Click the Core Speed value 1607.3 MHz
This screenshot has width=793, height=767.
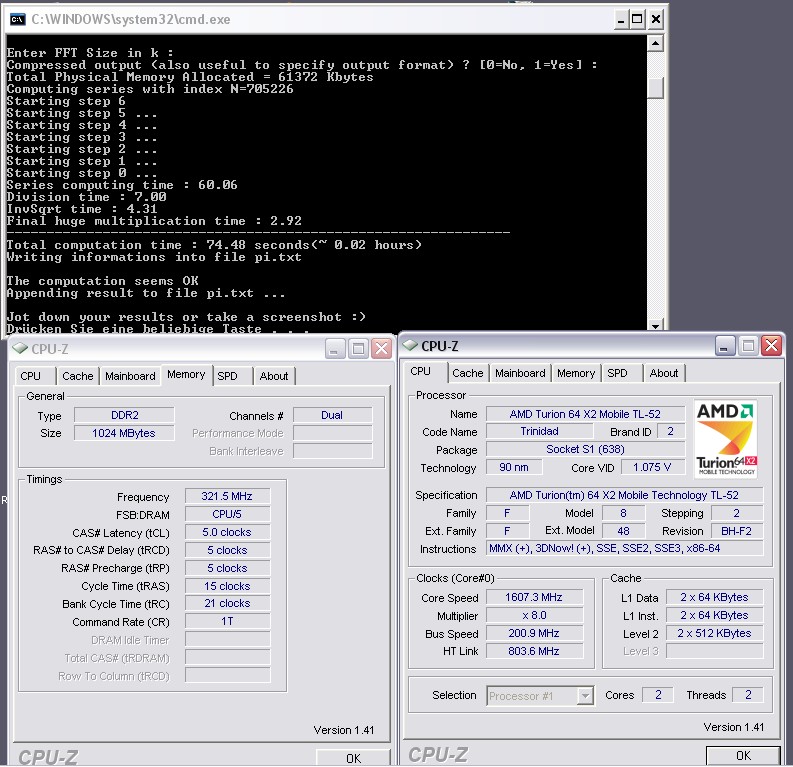(535, 597)
